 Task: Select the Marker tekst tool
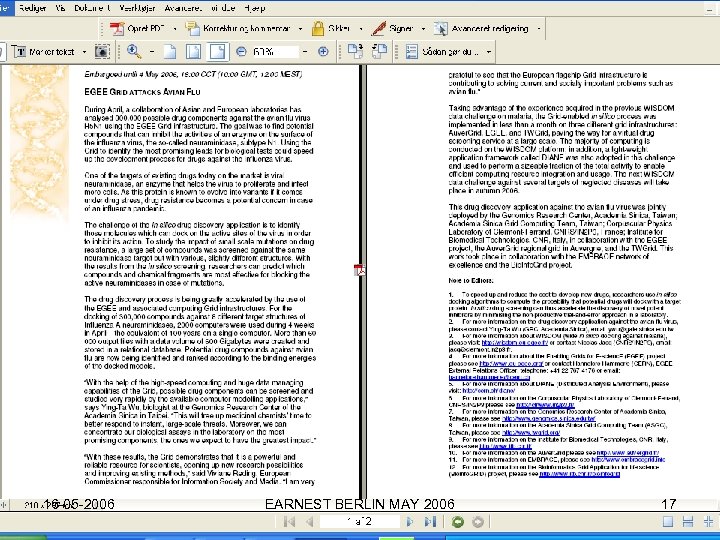point(44,52)
